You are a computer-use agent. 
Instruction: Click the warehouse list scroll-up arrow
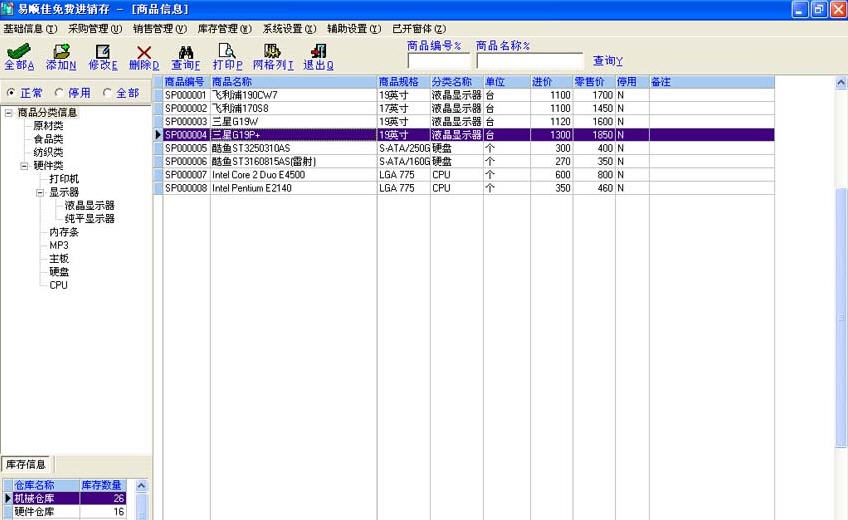141,485
